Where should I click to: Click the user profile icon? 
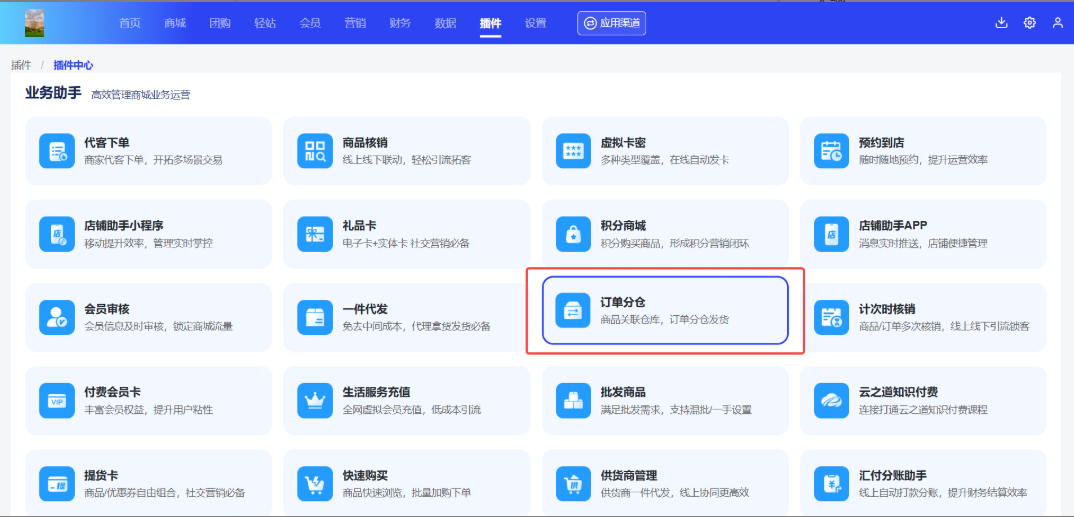coord(1058,23)
